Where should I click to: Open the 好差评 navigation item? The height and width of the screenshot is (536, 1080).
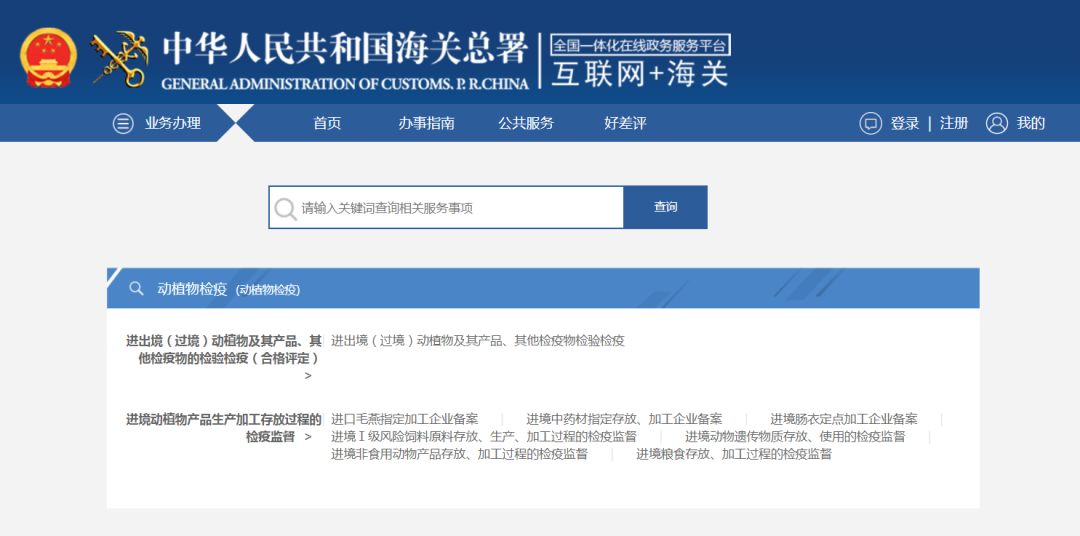click(625, 124)
